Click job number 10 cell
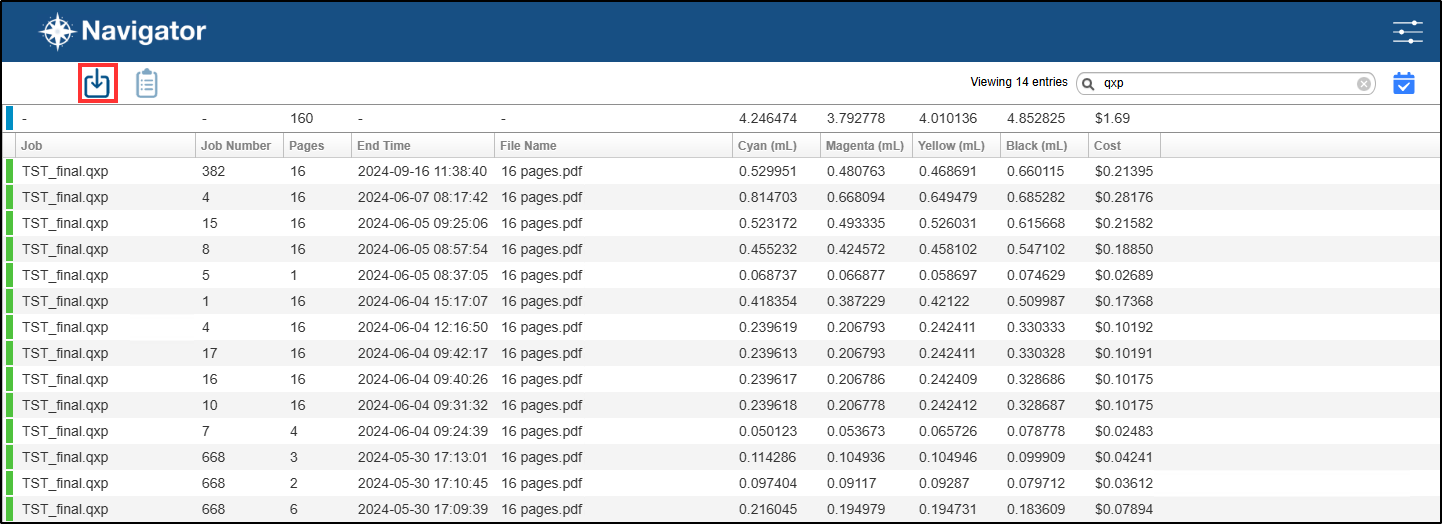The image size is (1442, 524). tap(209, 405)
